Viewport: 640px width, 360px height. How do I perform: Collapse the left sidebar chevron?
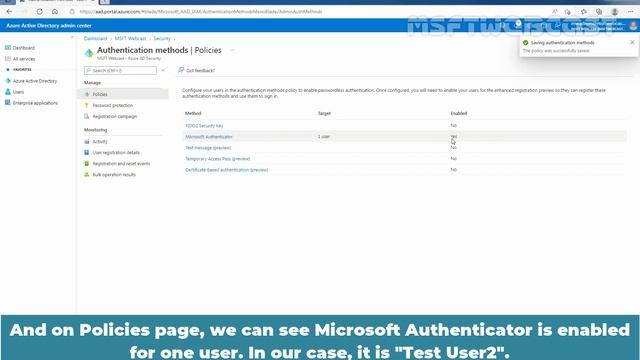[x=72, y=37]
